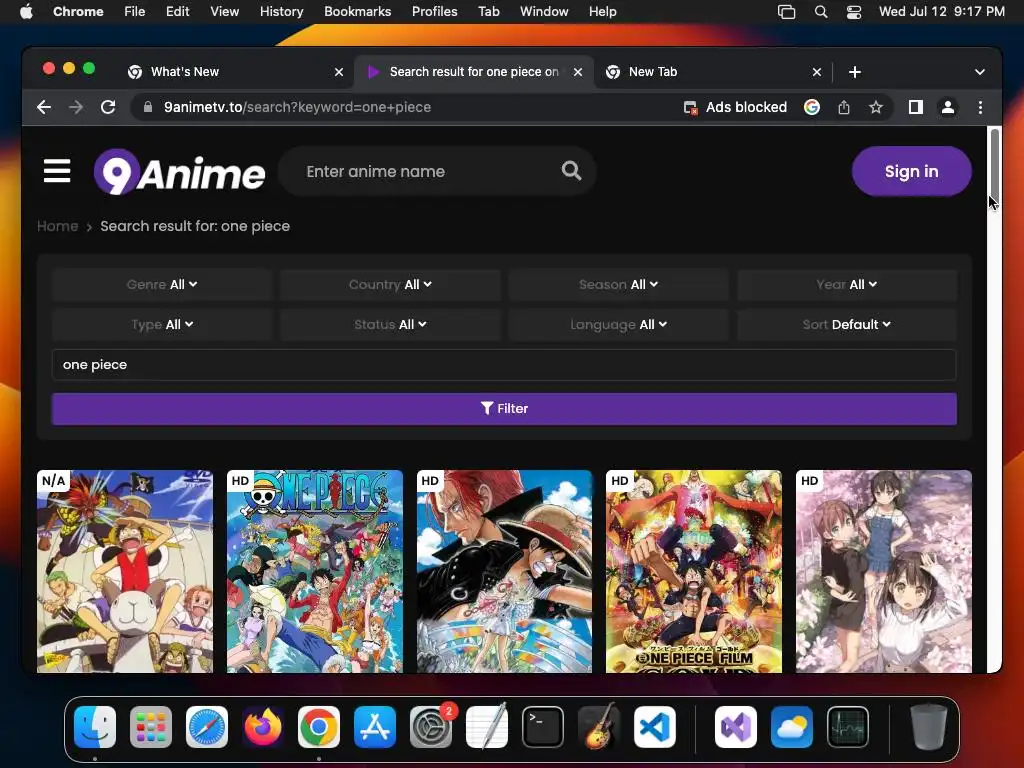Expand the Country filter dropdown

coord(390,285)
